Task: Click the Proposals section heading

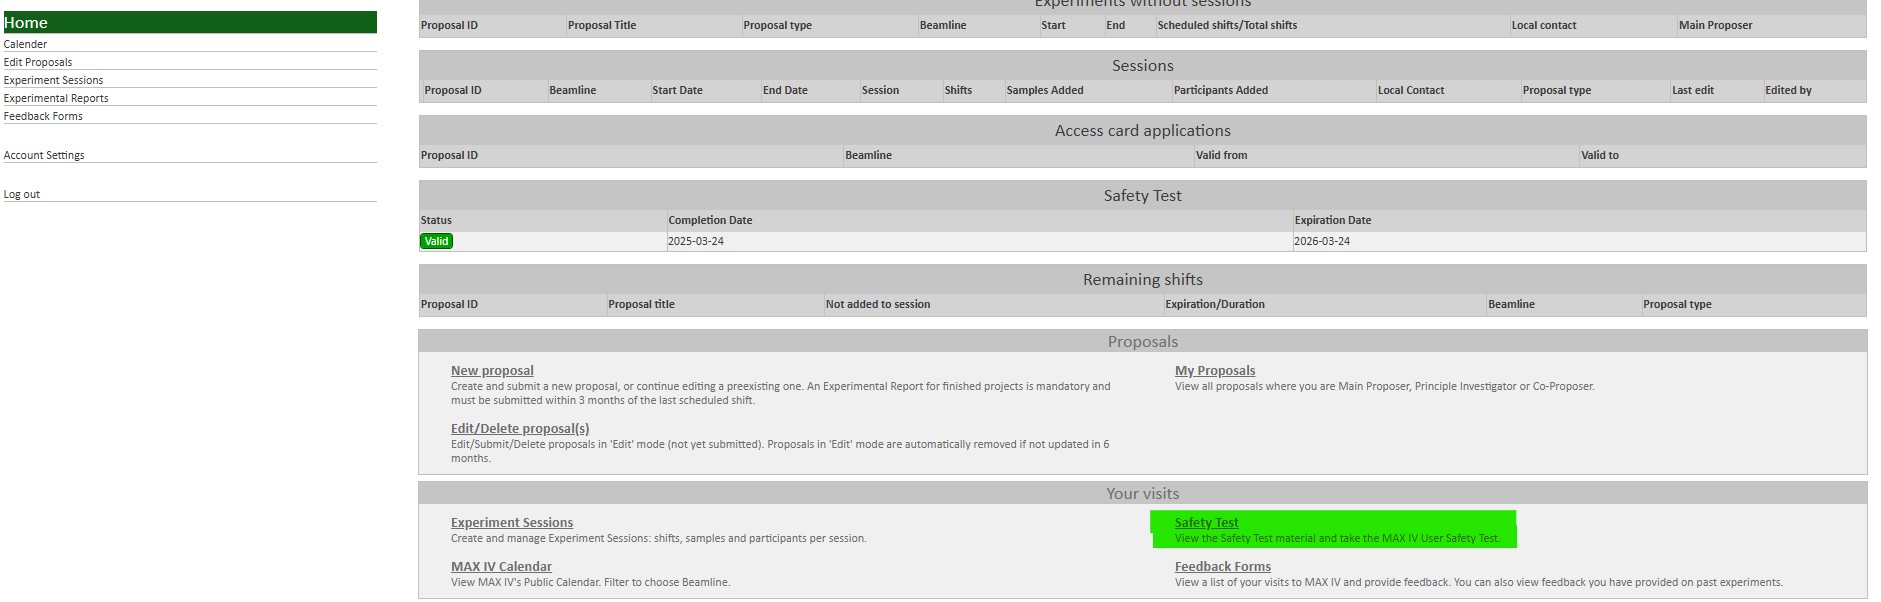Action: (1143, 342)
